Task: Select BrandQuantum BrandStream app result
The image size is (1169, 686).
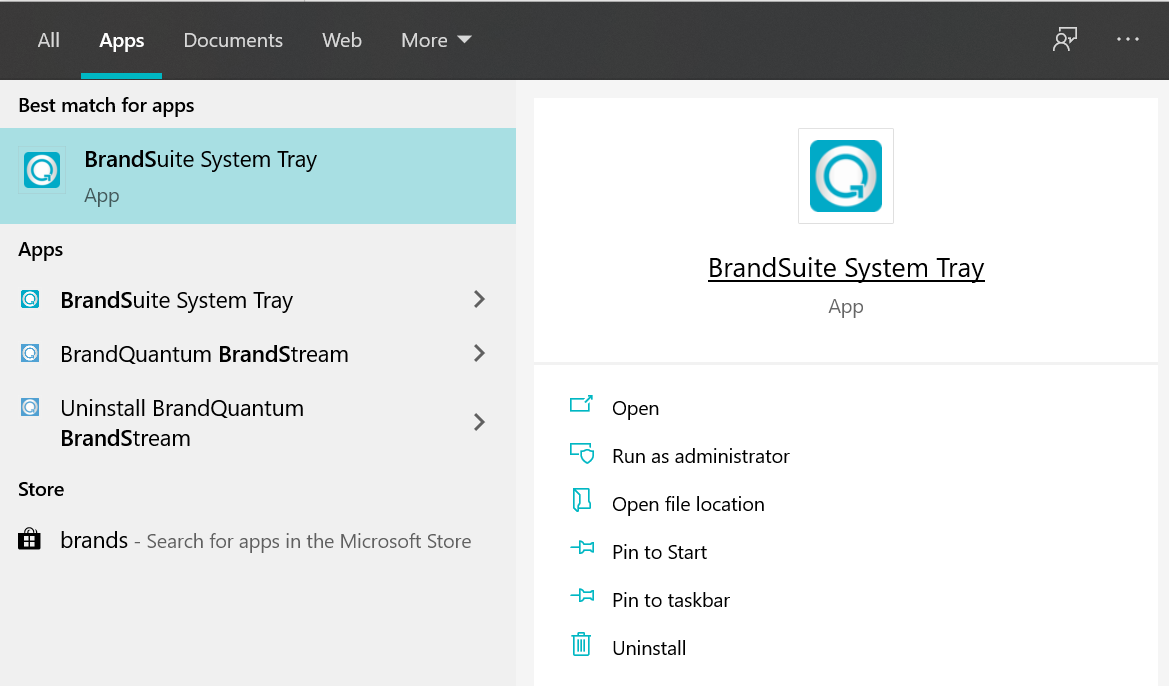Action: tap(204, 354)
